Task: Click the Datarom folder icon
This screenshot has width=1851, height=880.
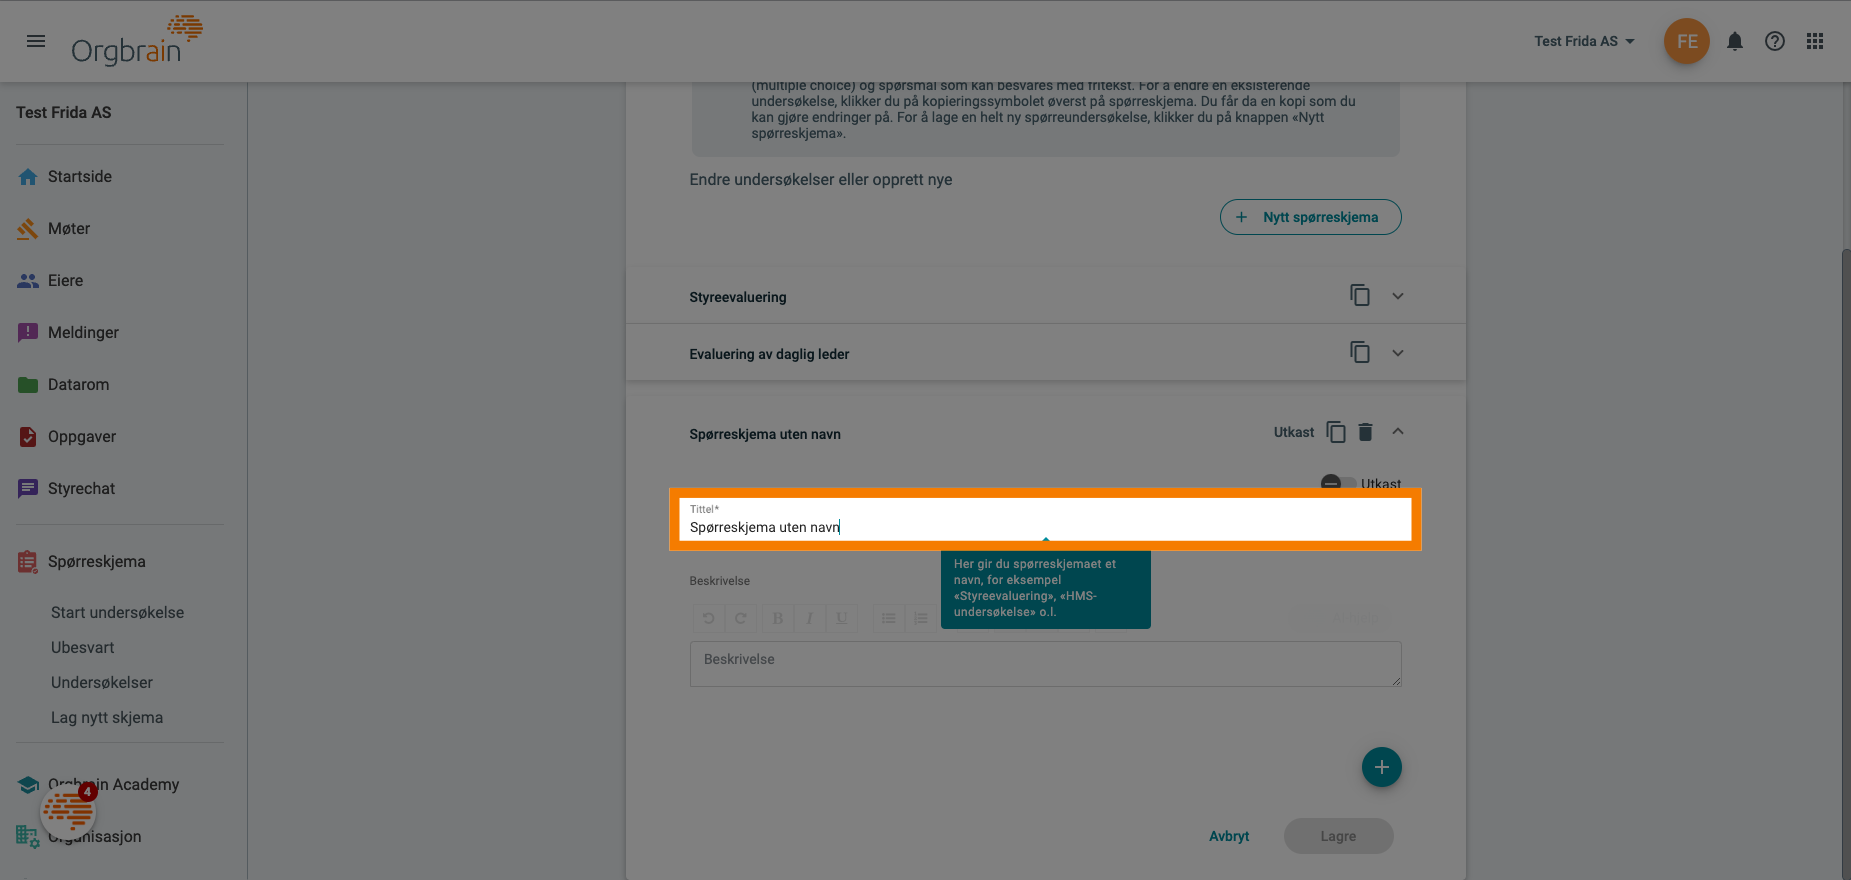Action: click(x=28, y=384)
